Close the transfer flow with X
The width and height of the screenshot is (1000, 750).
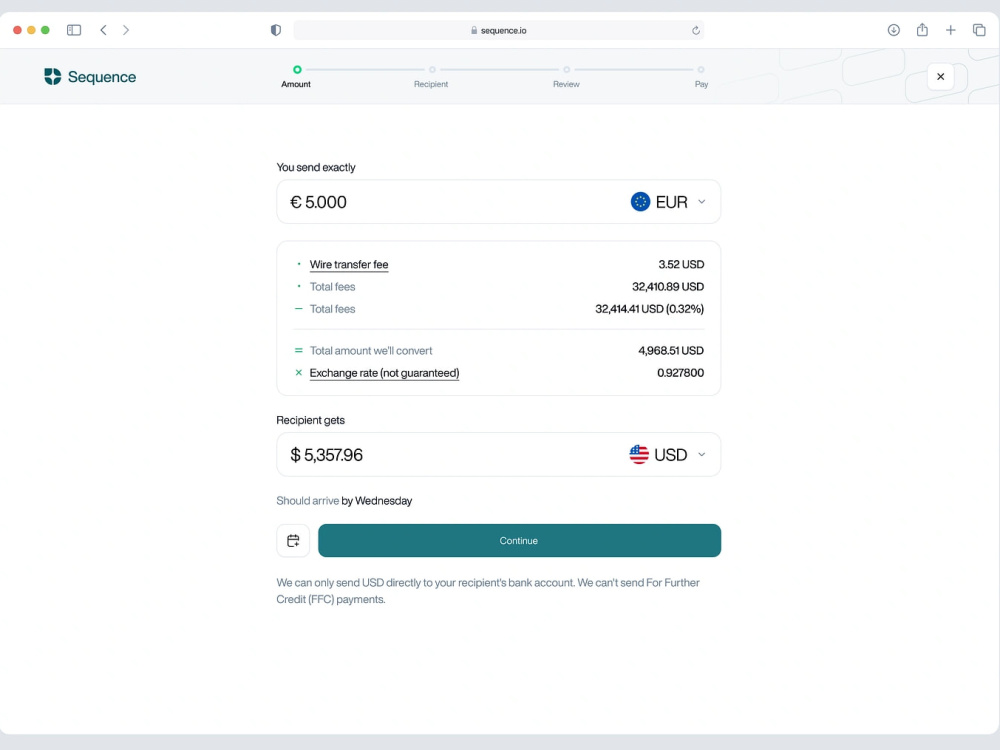[940, 77]
